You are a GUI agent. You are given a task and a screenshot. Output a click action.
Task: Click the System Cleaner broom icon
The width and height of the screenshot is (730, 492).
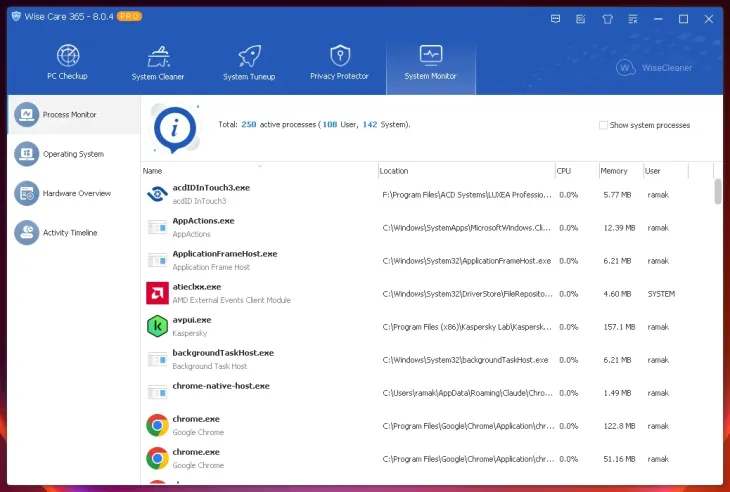tap(158, 56)
